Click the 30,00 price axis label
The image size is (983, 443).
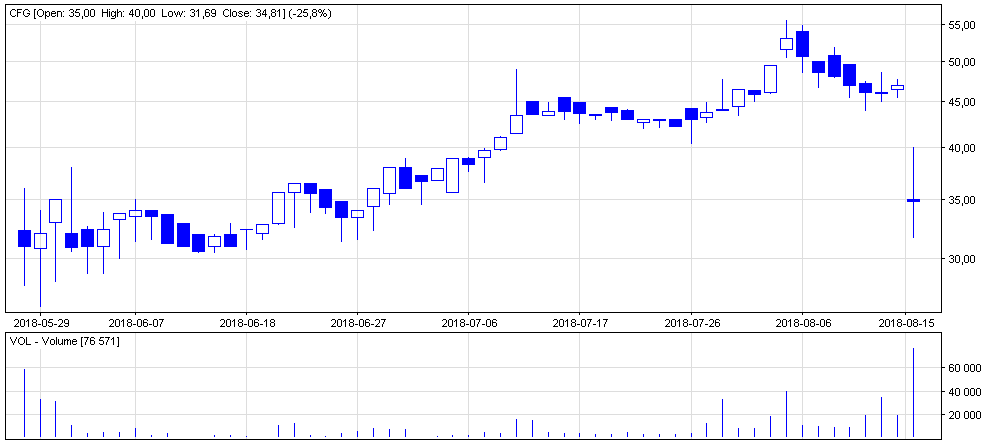tap(962, 259)
